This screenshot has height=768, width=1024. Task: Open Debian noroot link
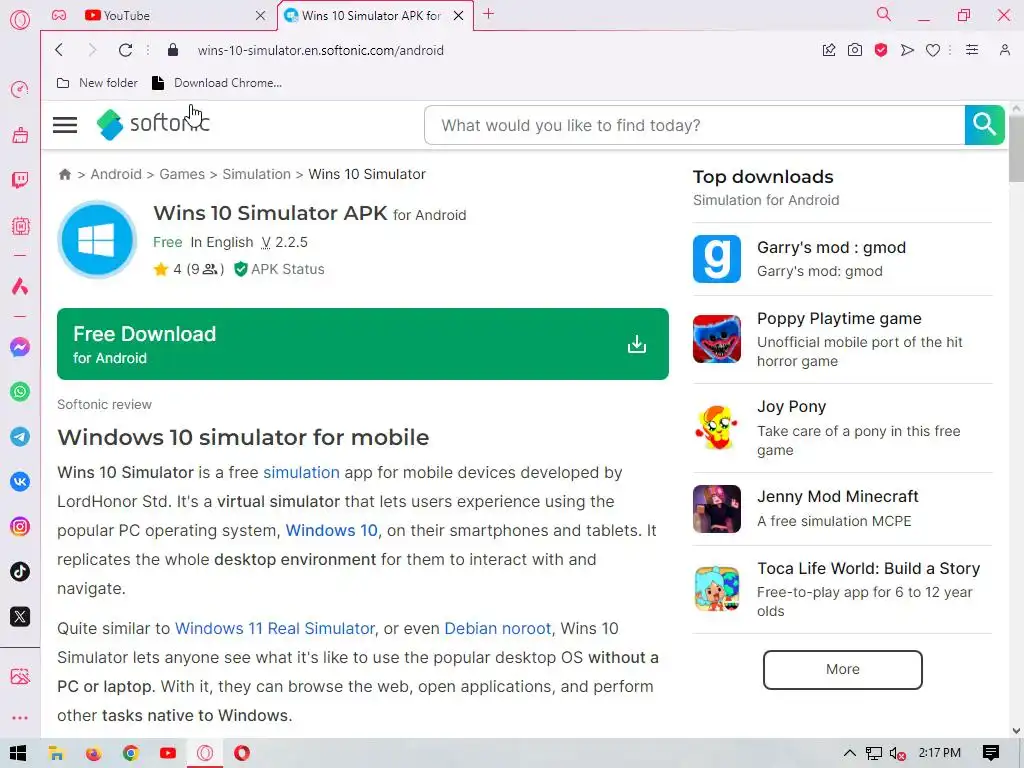(x=498, y=628)
